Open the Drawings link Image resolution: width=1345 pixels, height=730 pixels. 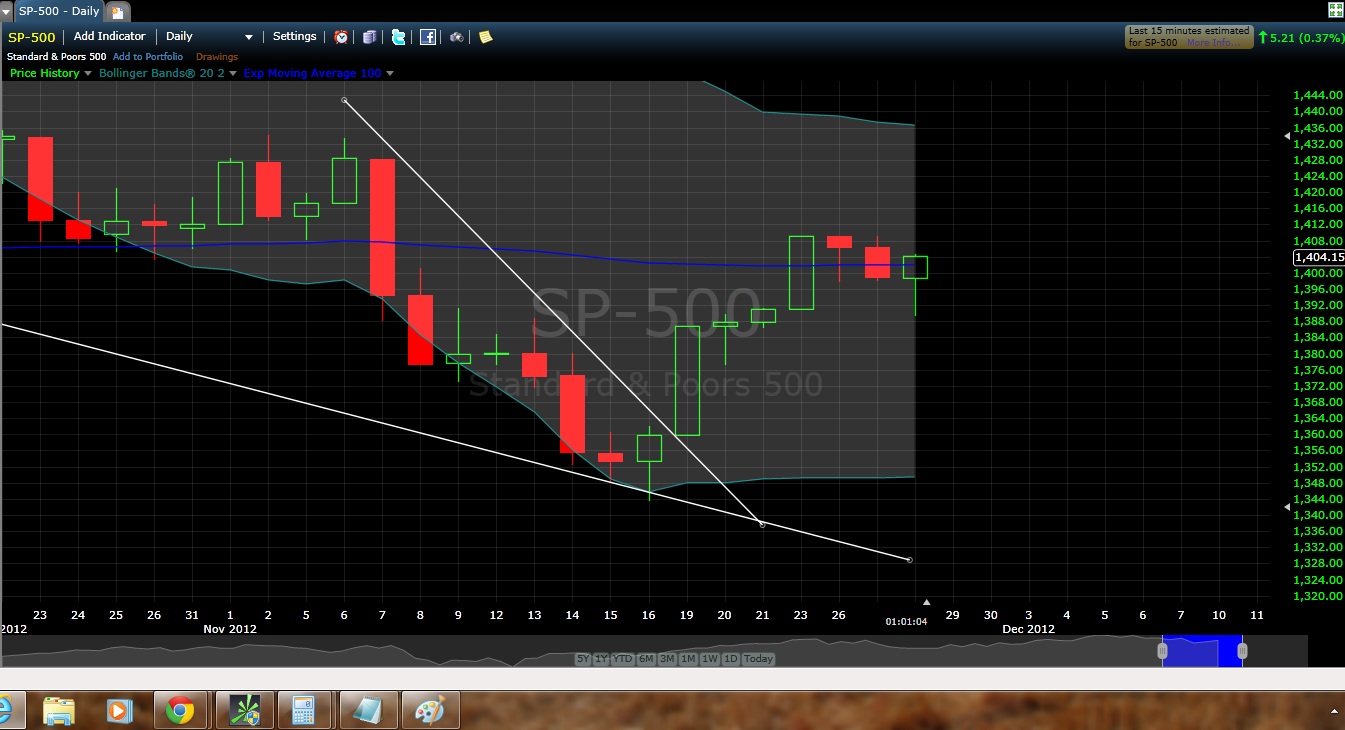click(217, 57)
